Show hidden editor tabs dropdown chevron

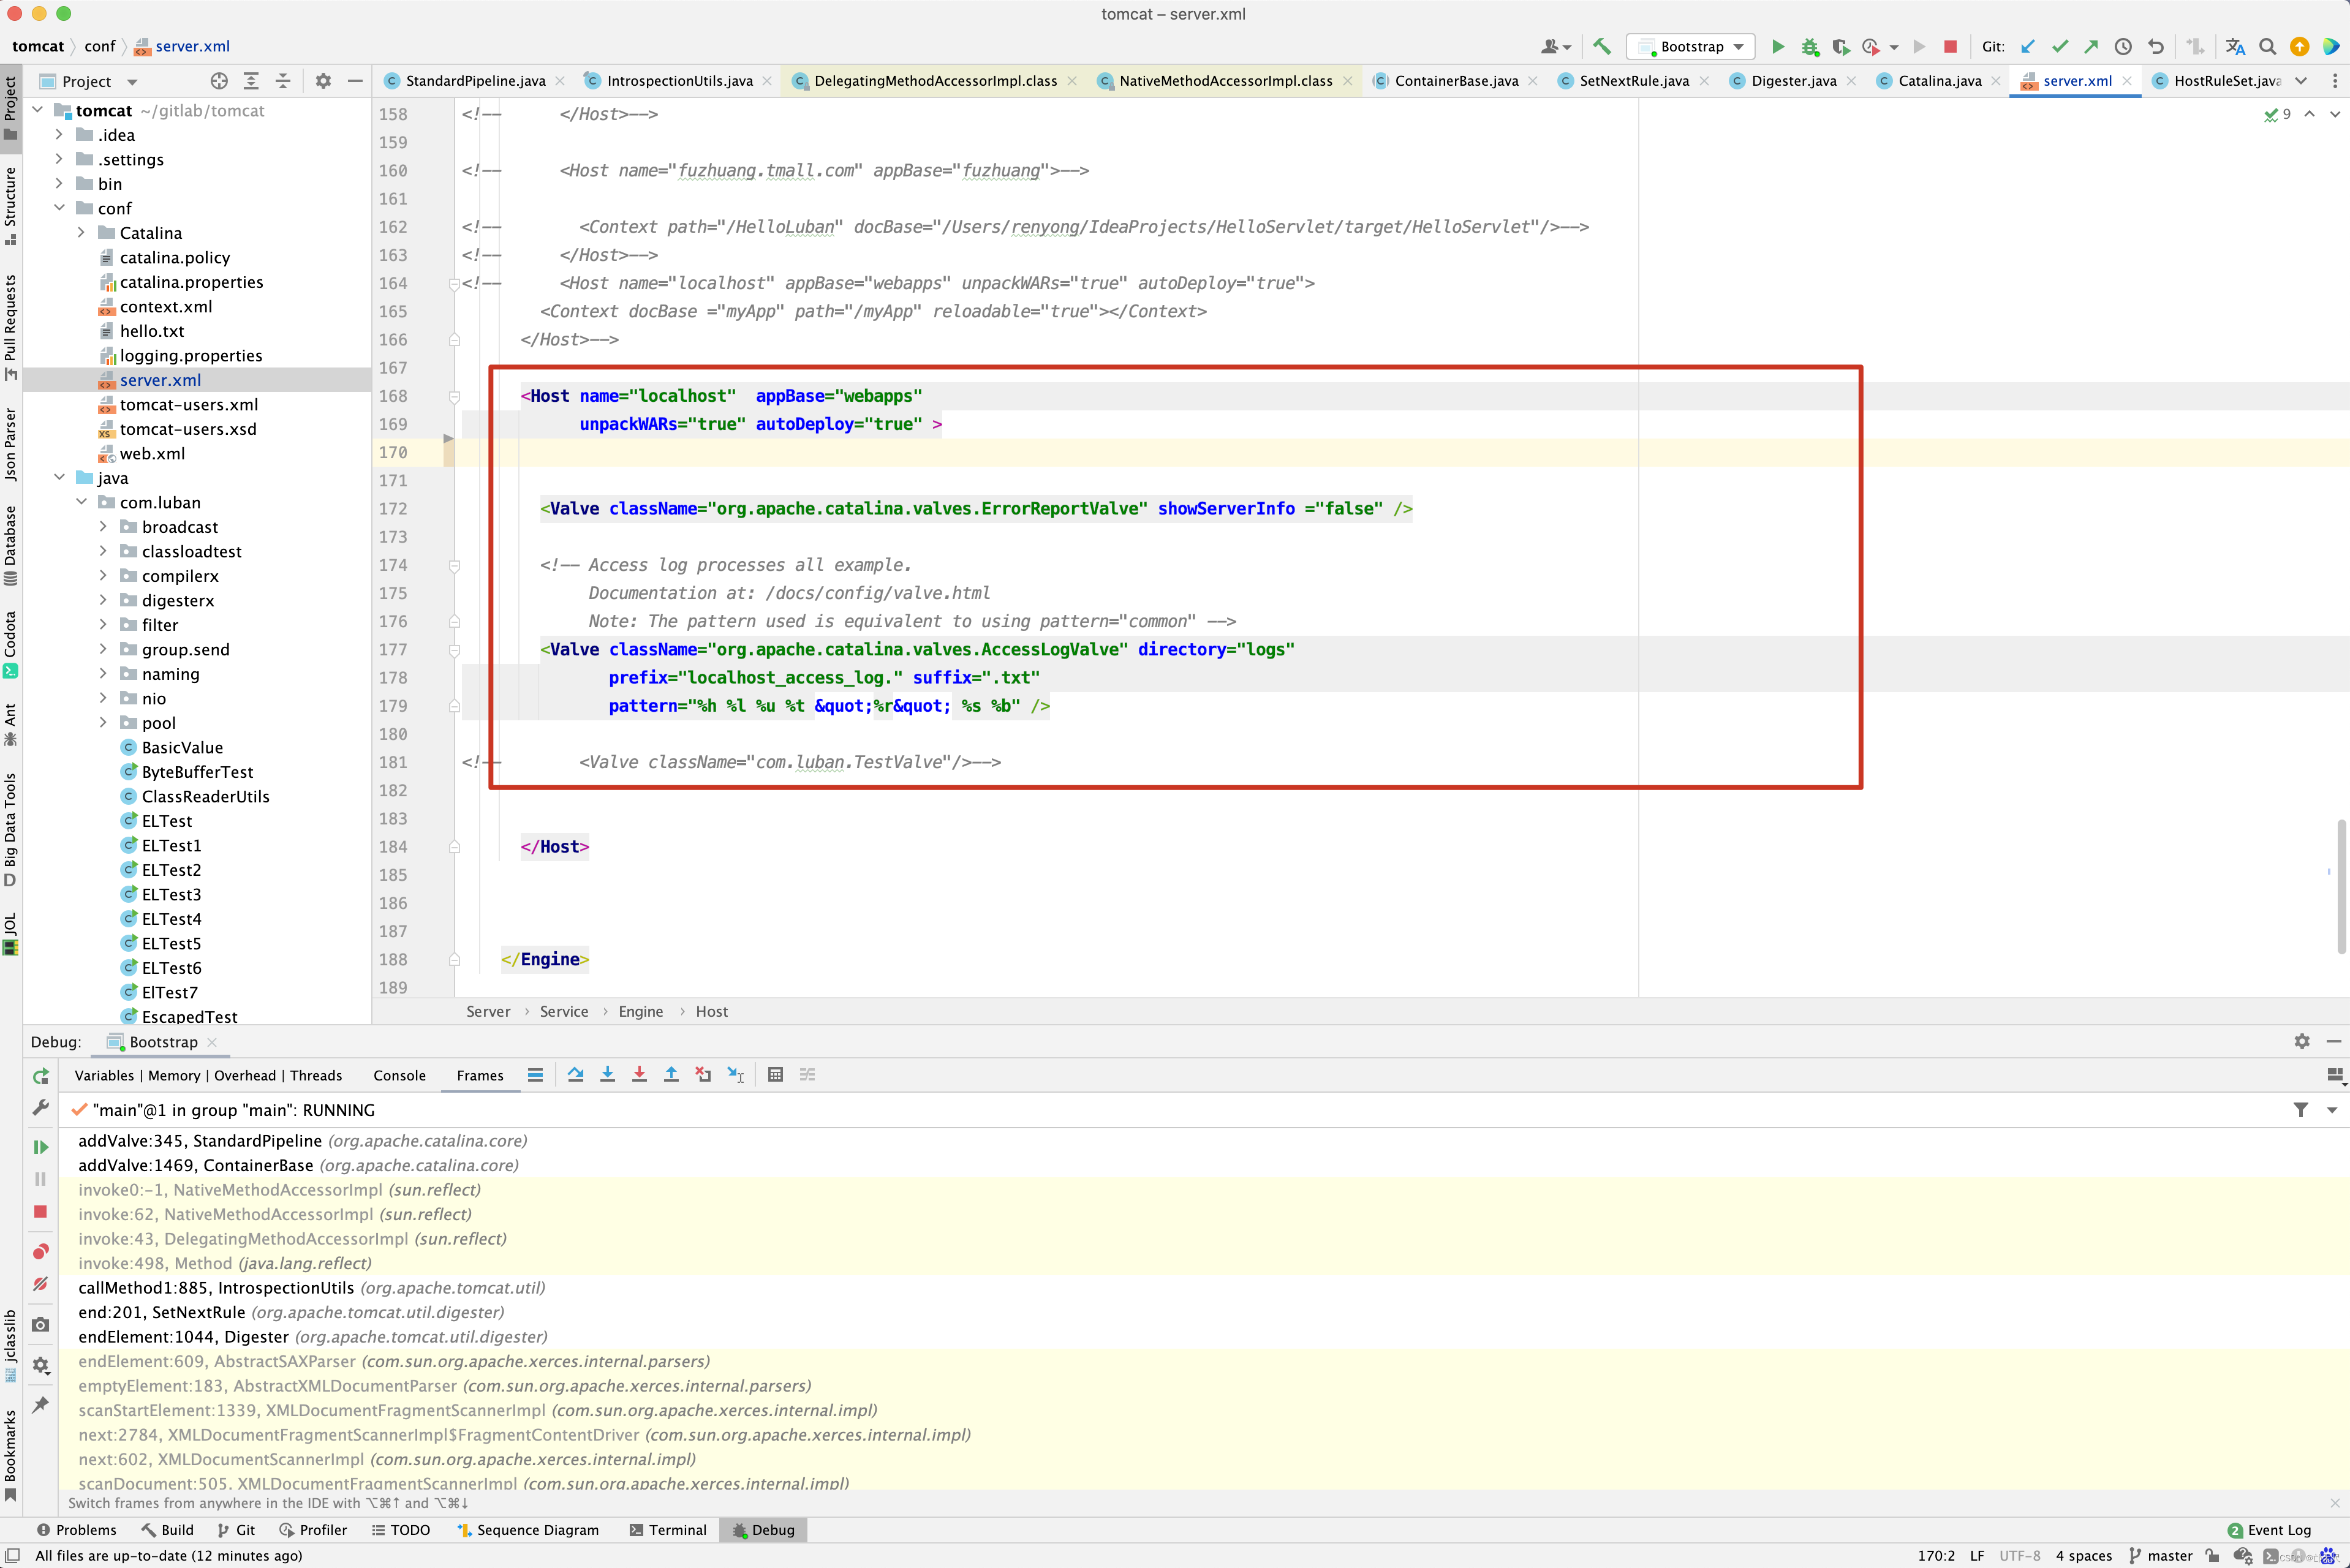[x=2301, y=81]
